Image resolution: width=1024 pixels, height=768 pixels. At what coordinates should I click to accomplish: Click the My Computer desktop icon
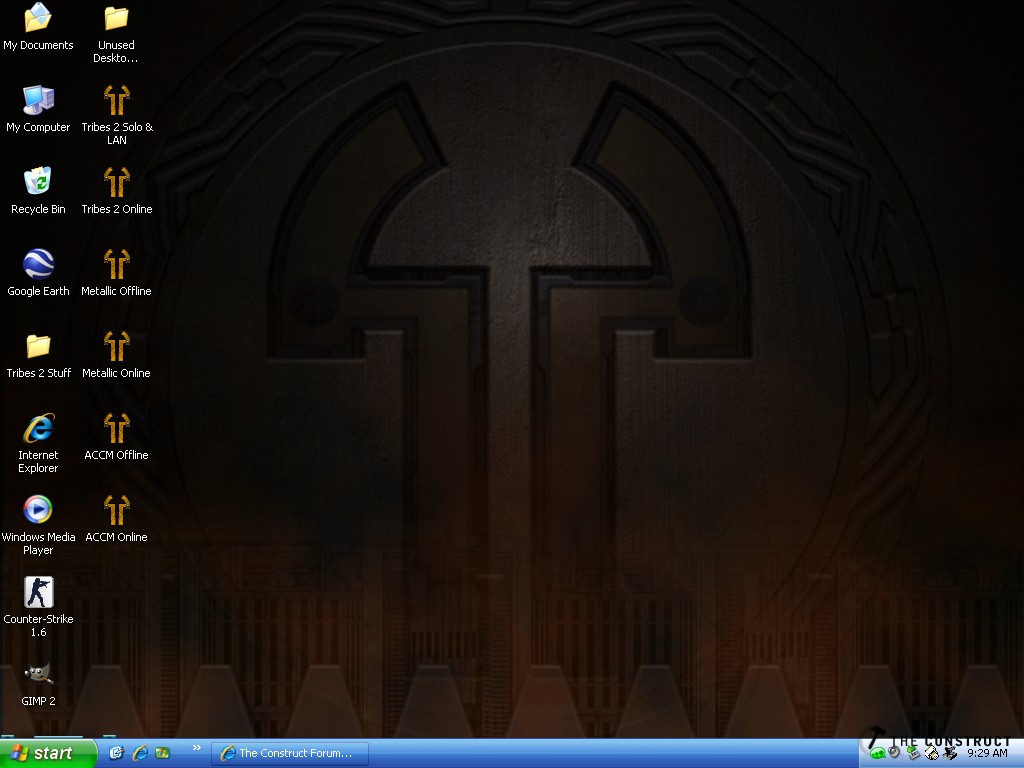coord(38,108)
